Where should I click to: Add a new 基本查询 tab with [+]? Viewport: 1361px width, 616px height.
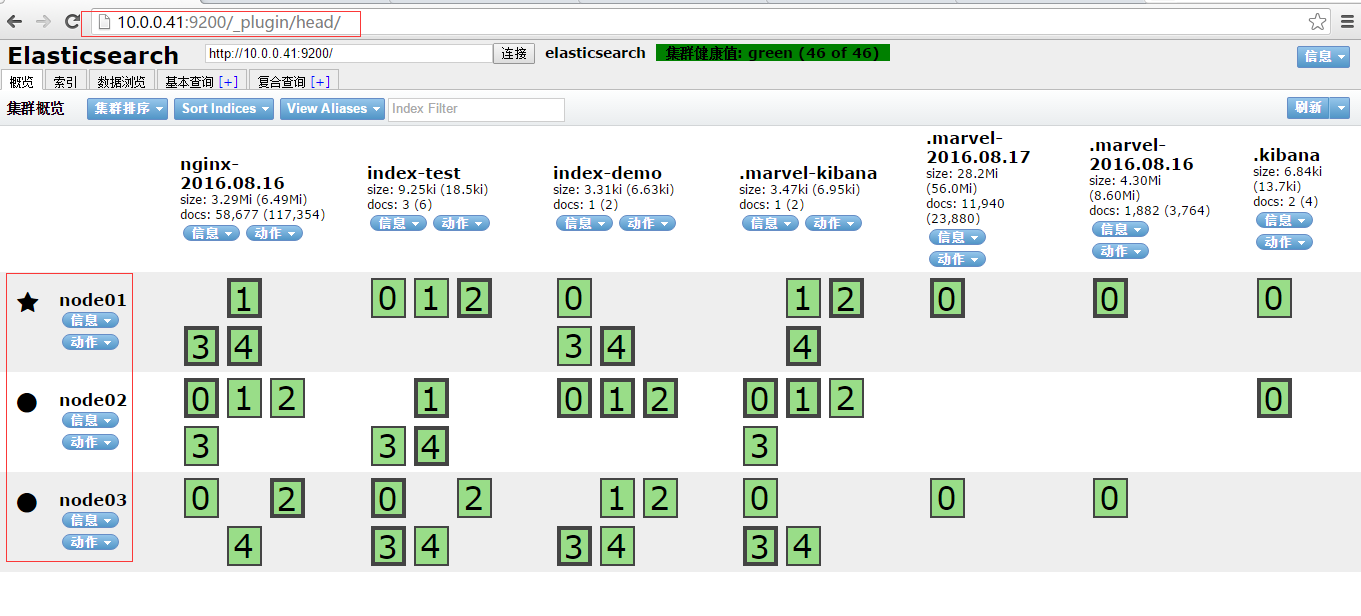point(228,81)
